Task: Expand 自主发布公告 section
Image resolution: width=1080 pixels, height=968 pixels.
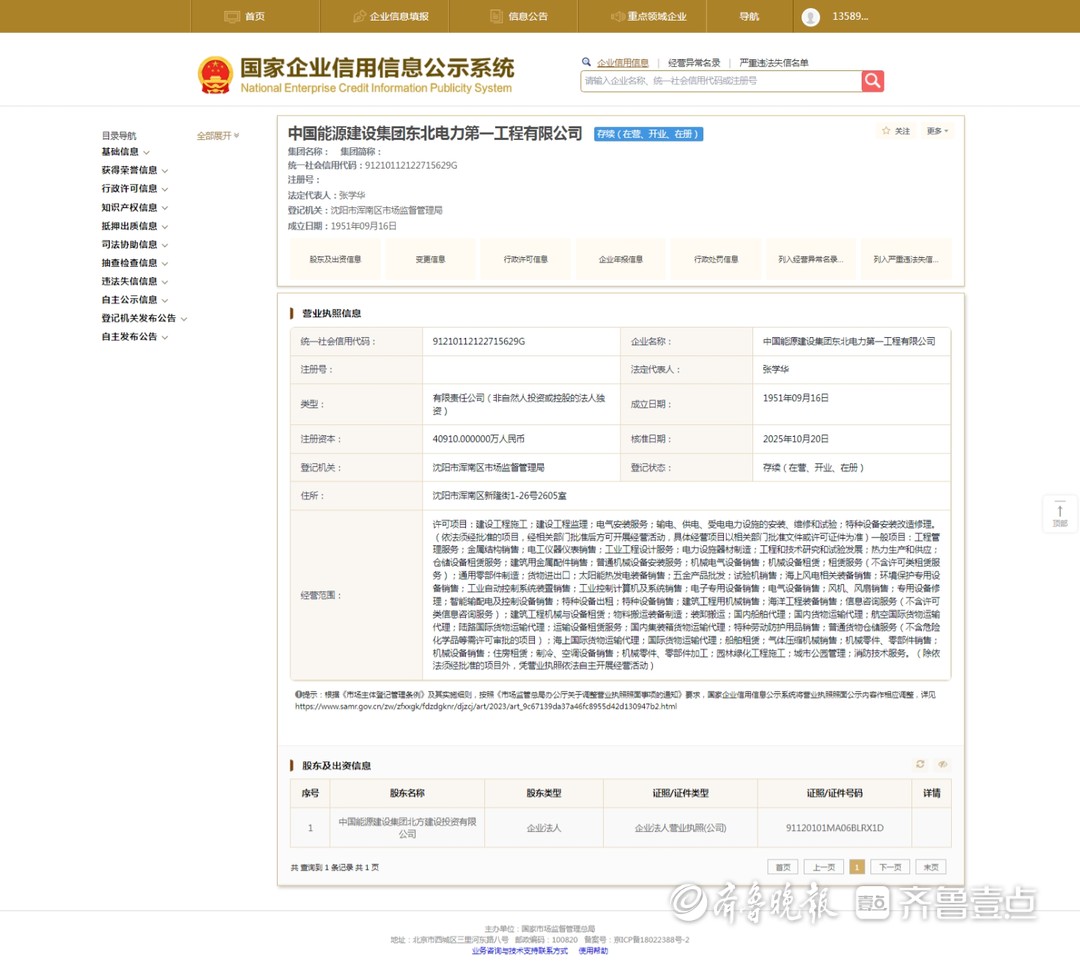Action: (x=134, y=337)
